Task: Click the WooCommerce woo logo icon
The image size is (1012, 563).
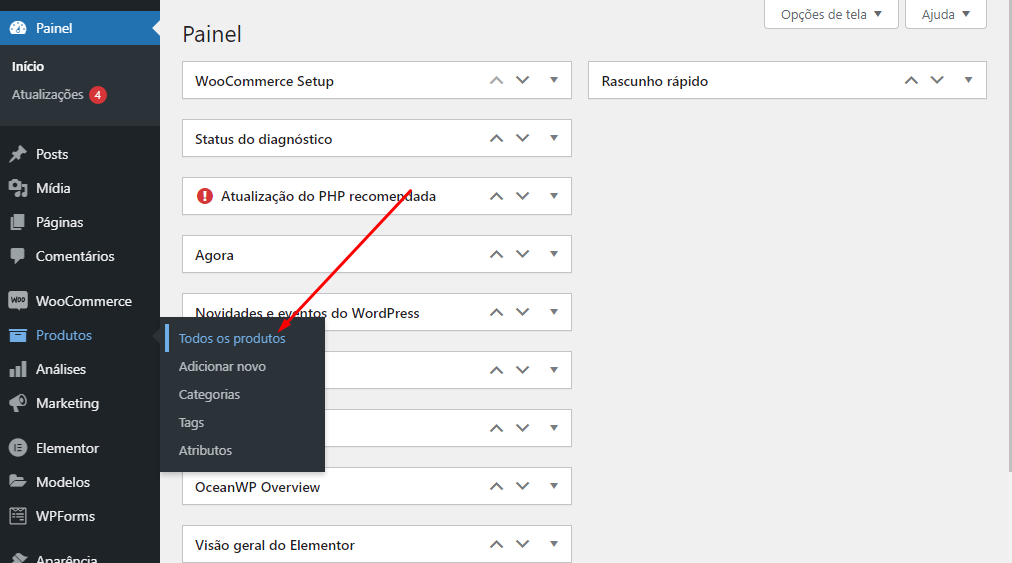Action: (x=18, y=300)
